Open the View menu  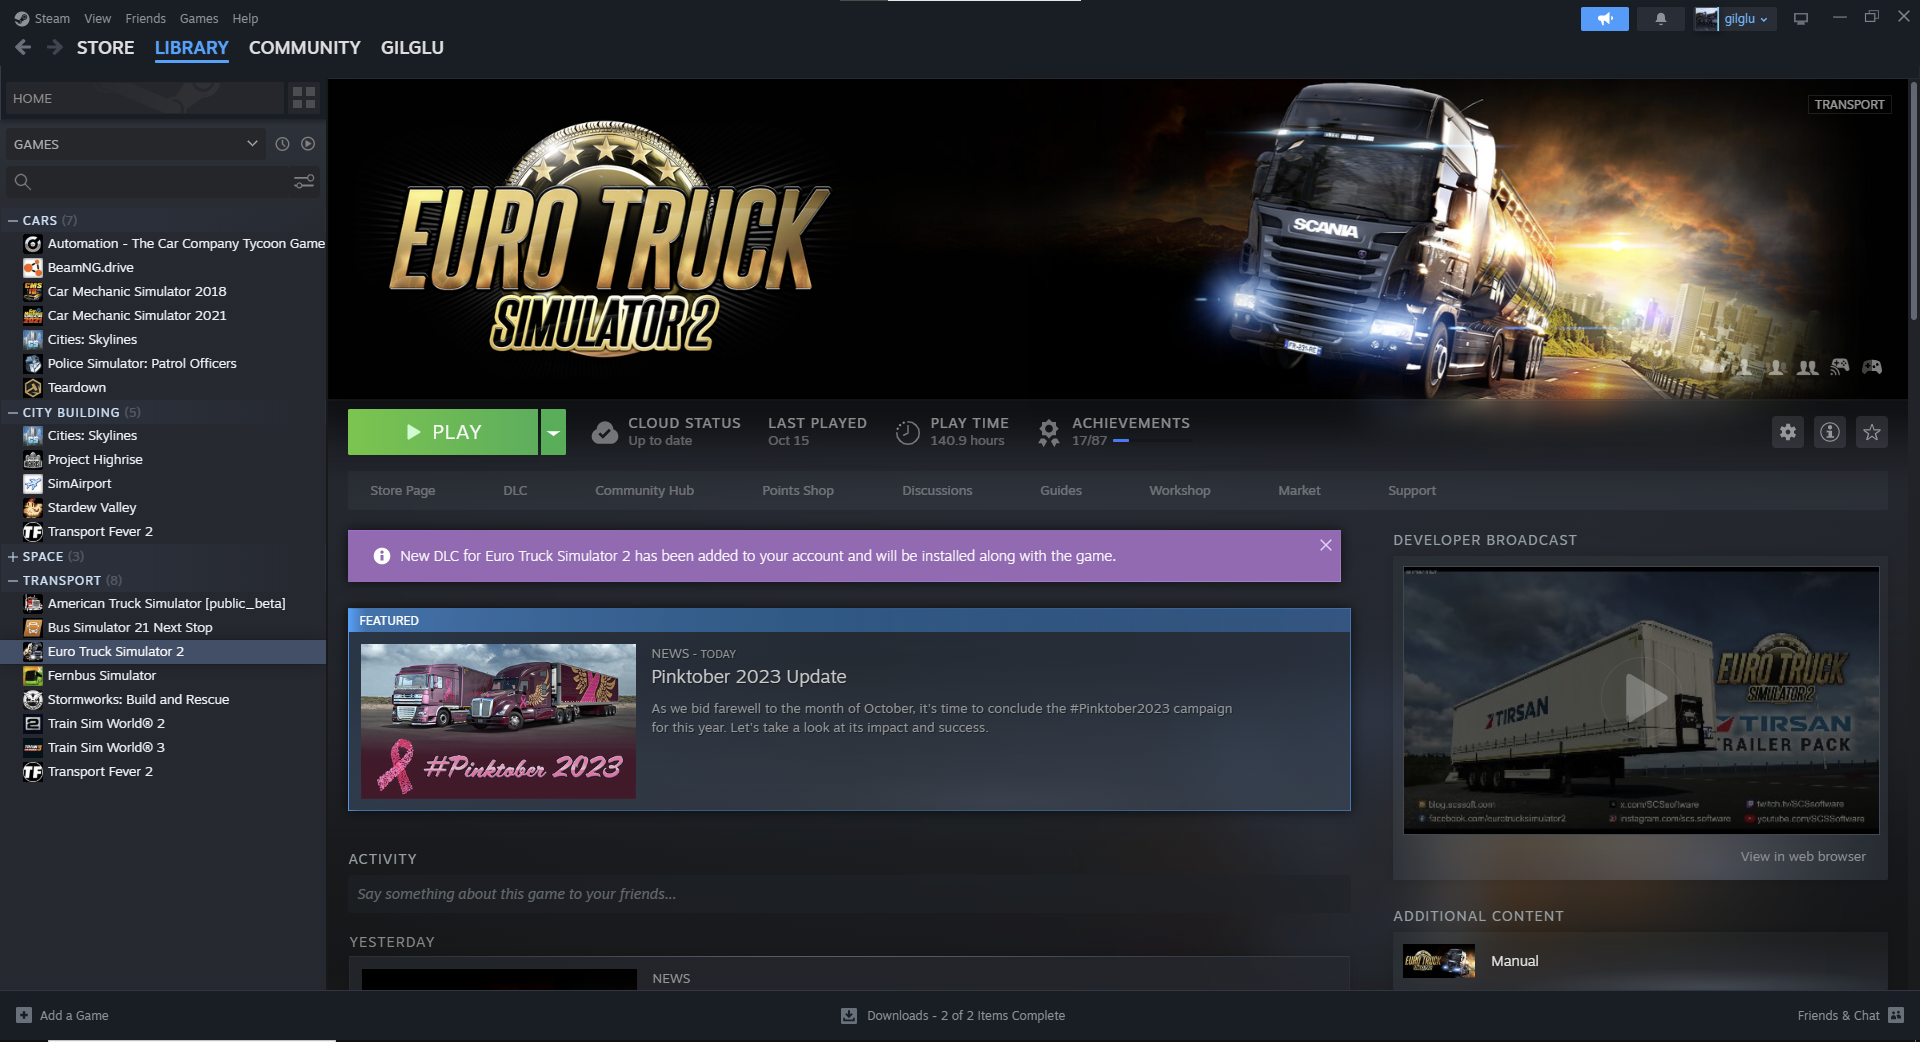(x=98, y=18)
